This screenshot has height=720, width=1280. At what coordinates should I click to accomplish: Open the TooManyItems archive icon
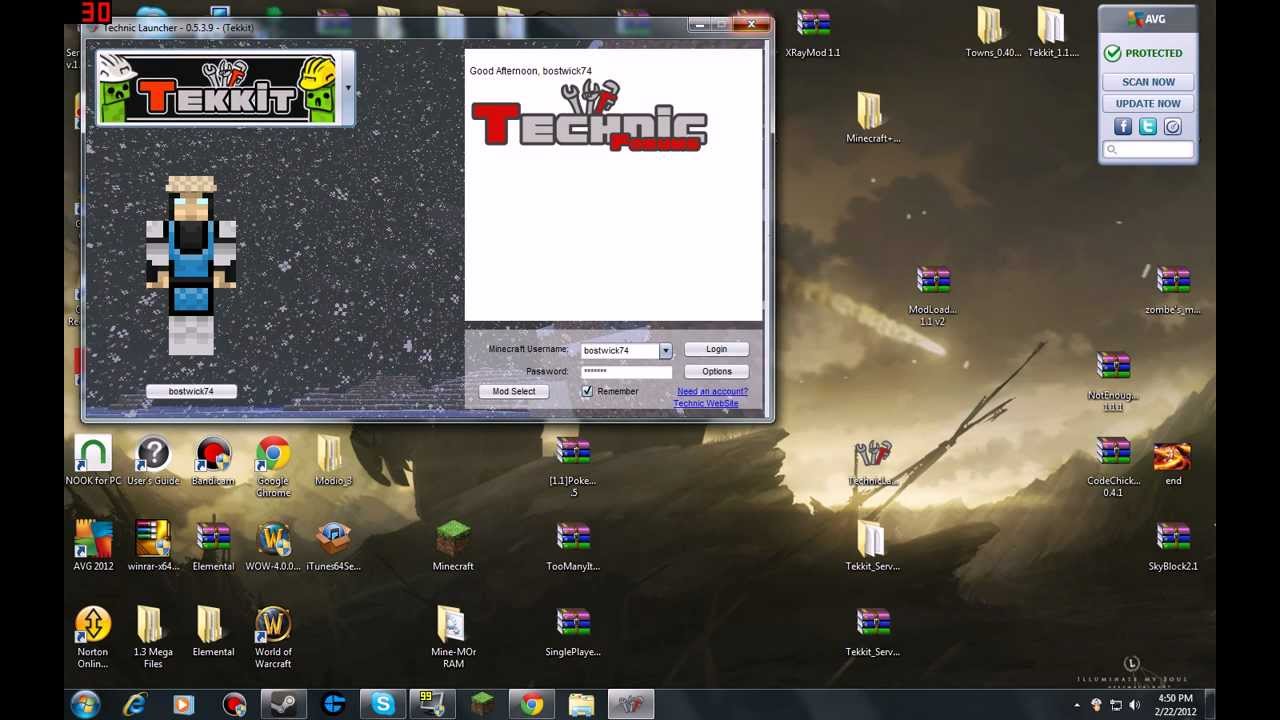tap(573, 540)
